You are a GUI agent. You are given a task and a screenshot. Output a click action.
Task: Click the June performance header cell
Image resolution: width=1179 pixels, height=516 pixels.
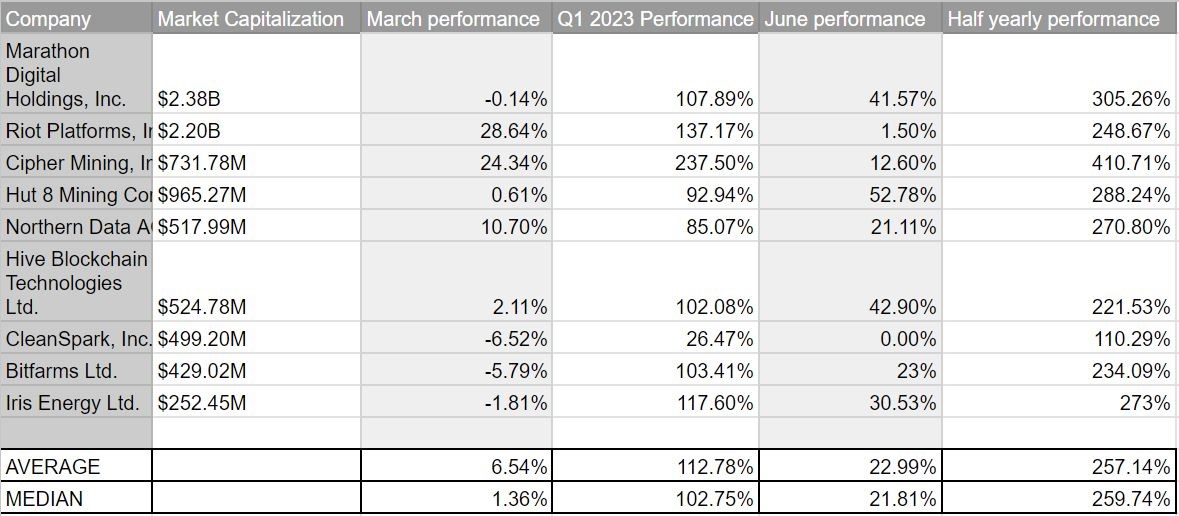point(848,19)
